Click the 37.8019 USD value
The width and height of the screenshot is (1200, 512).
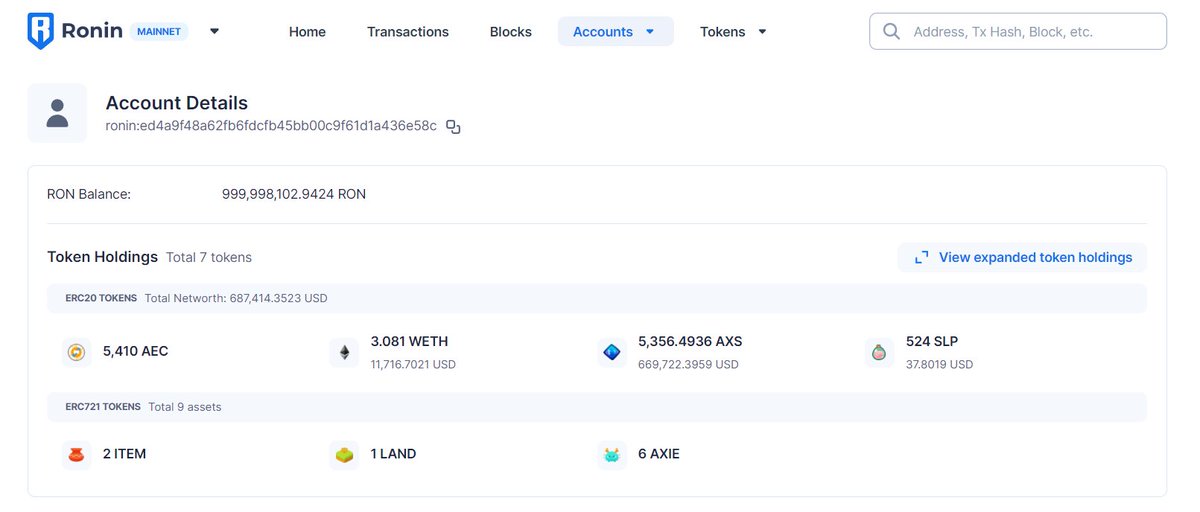pos(939,365)
